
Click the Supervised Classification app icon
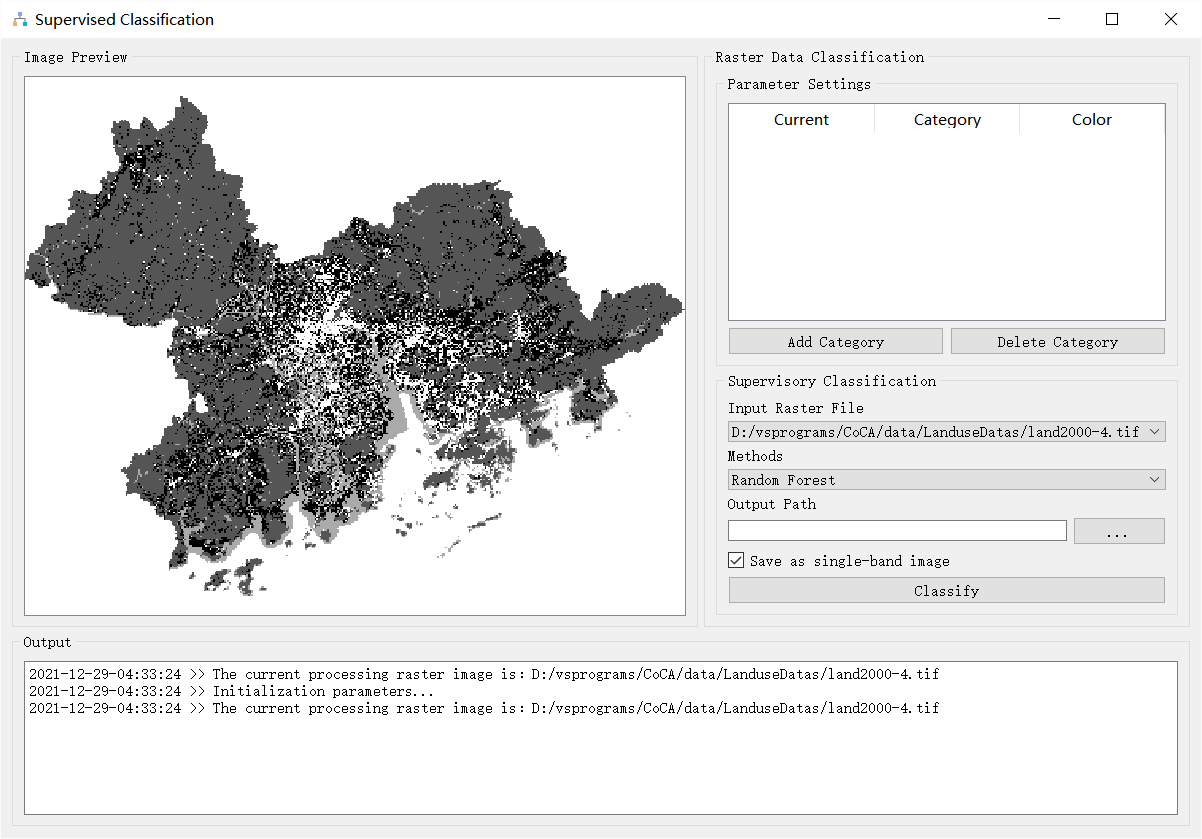point(19,19)
